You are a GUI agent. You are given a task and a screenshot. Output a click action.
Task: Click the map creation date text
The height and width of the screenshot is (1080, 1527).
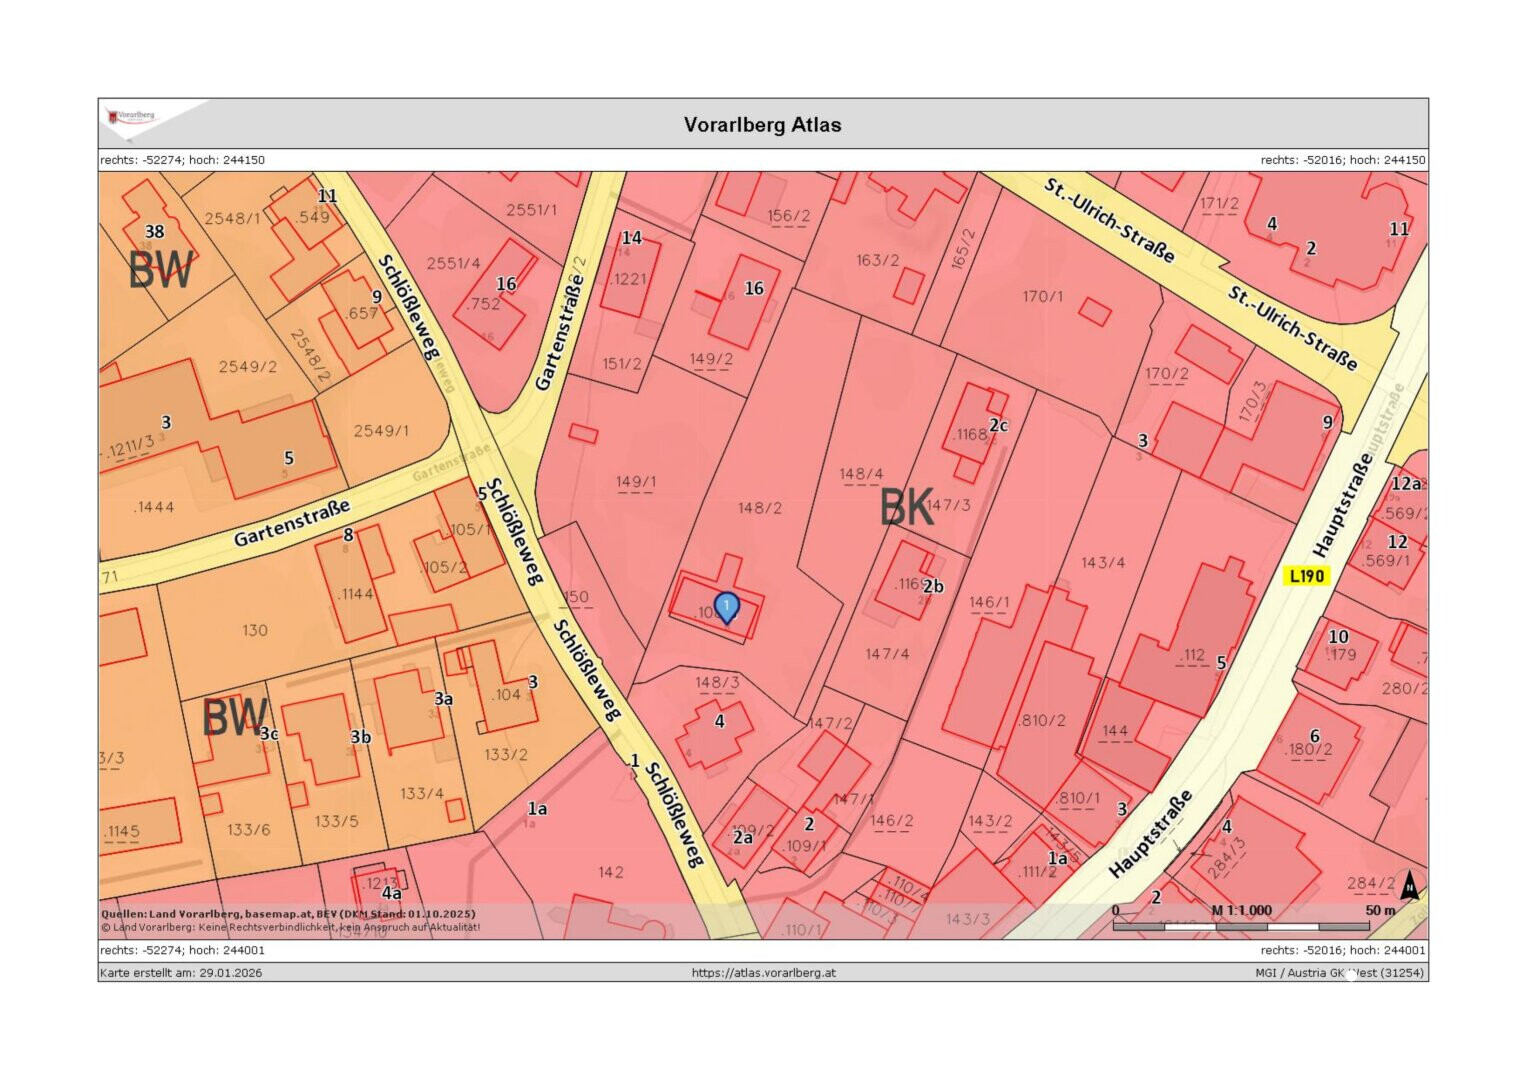(x=181, y=973)
